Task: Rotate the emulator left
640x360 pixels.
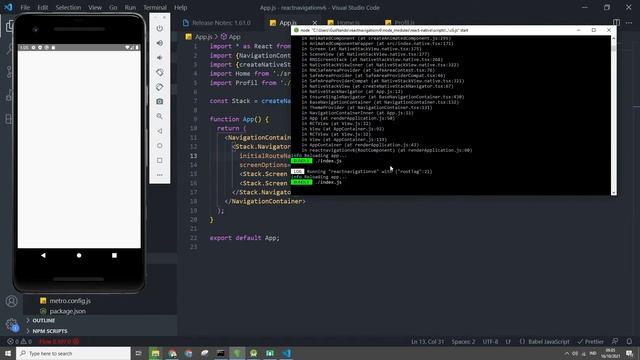Action: click(160, 72)
